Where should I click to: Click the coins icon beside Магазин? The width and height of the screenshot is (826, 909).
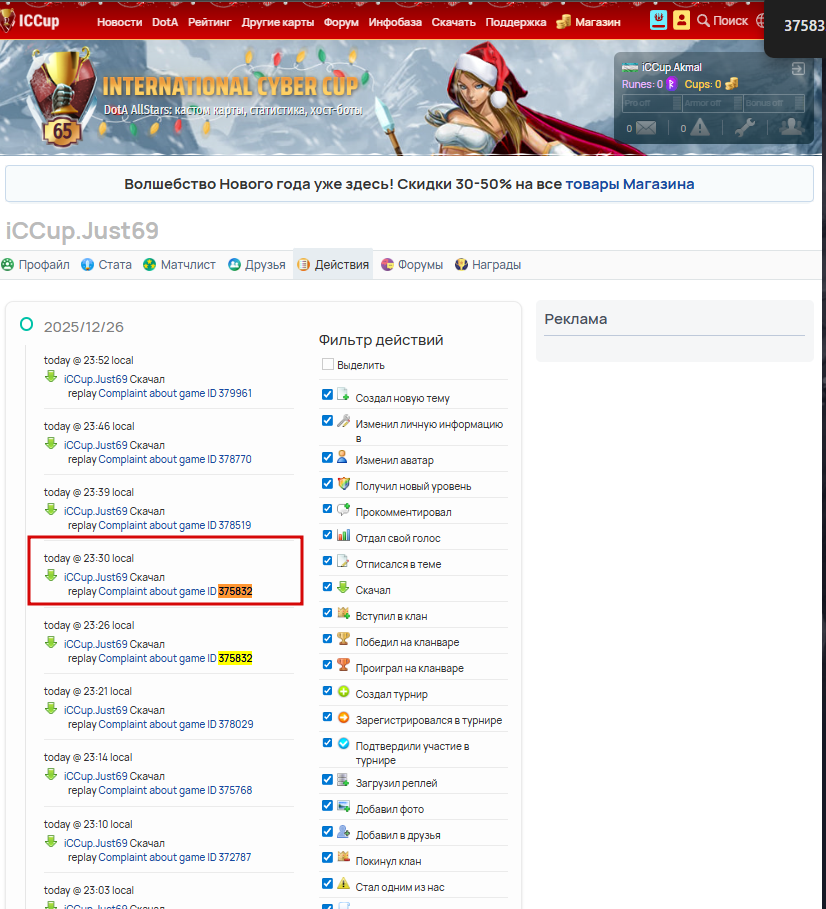pos(563,22)
